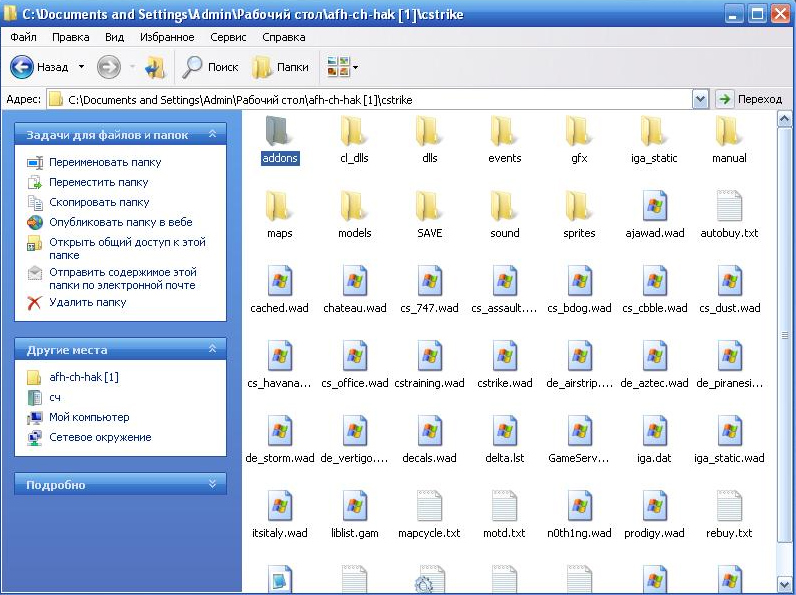
Task: Open the Избранное menu
Action: (x=167, y=37)
